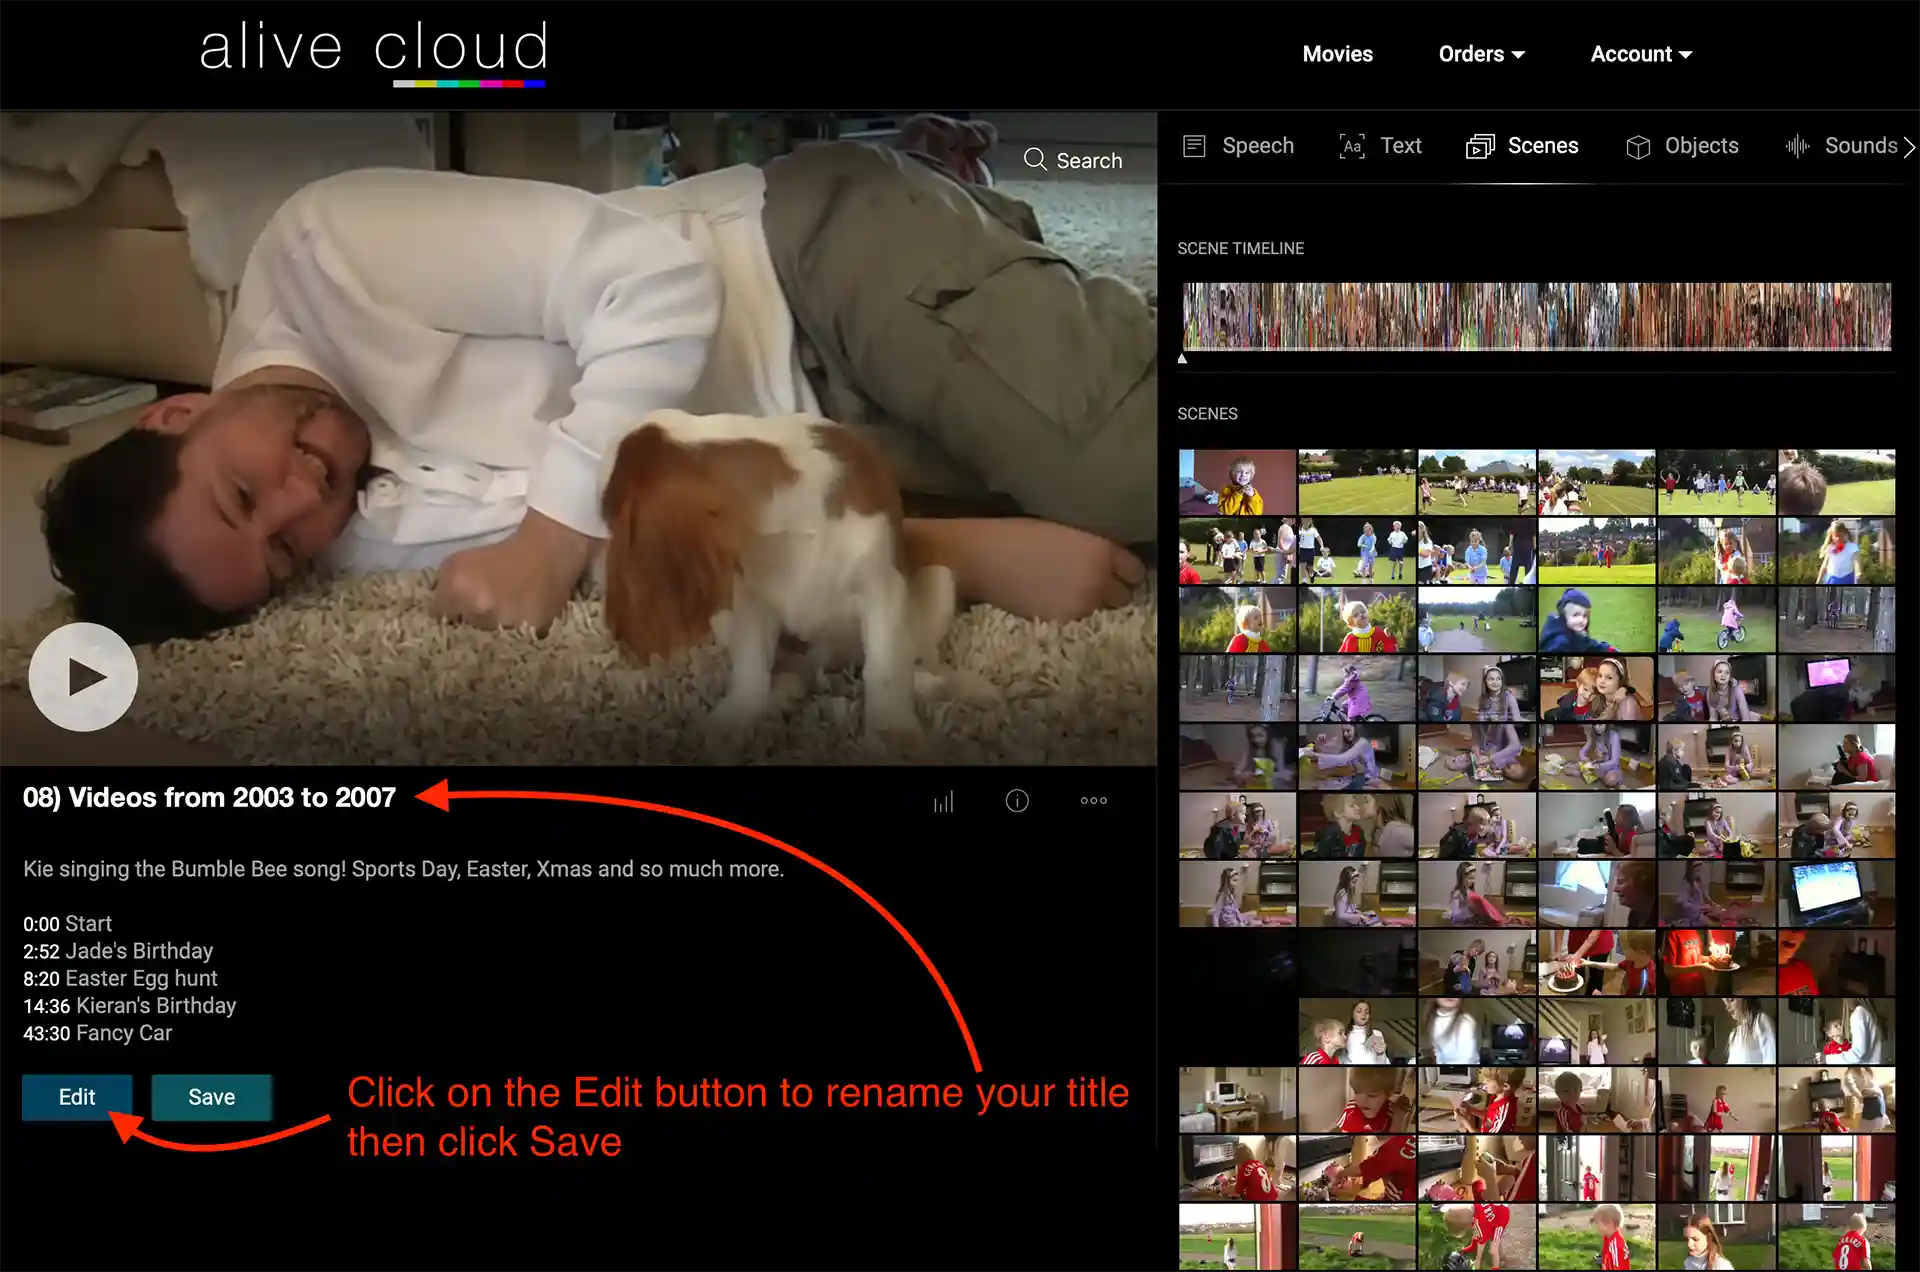Open the Sounds tab
Image resolution: width=1920 pixels, height=1272 pixels.
coord(1841,146)
